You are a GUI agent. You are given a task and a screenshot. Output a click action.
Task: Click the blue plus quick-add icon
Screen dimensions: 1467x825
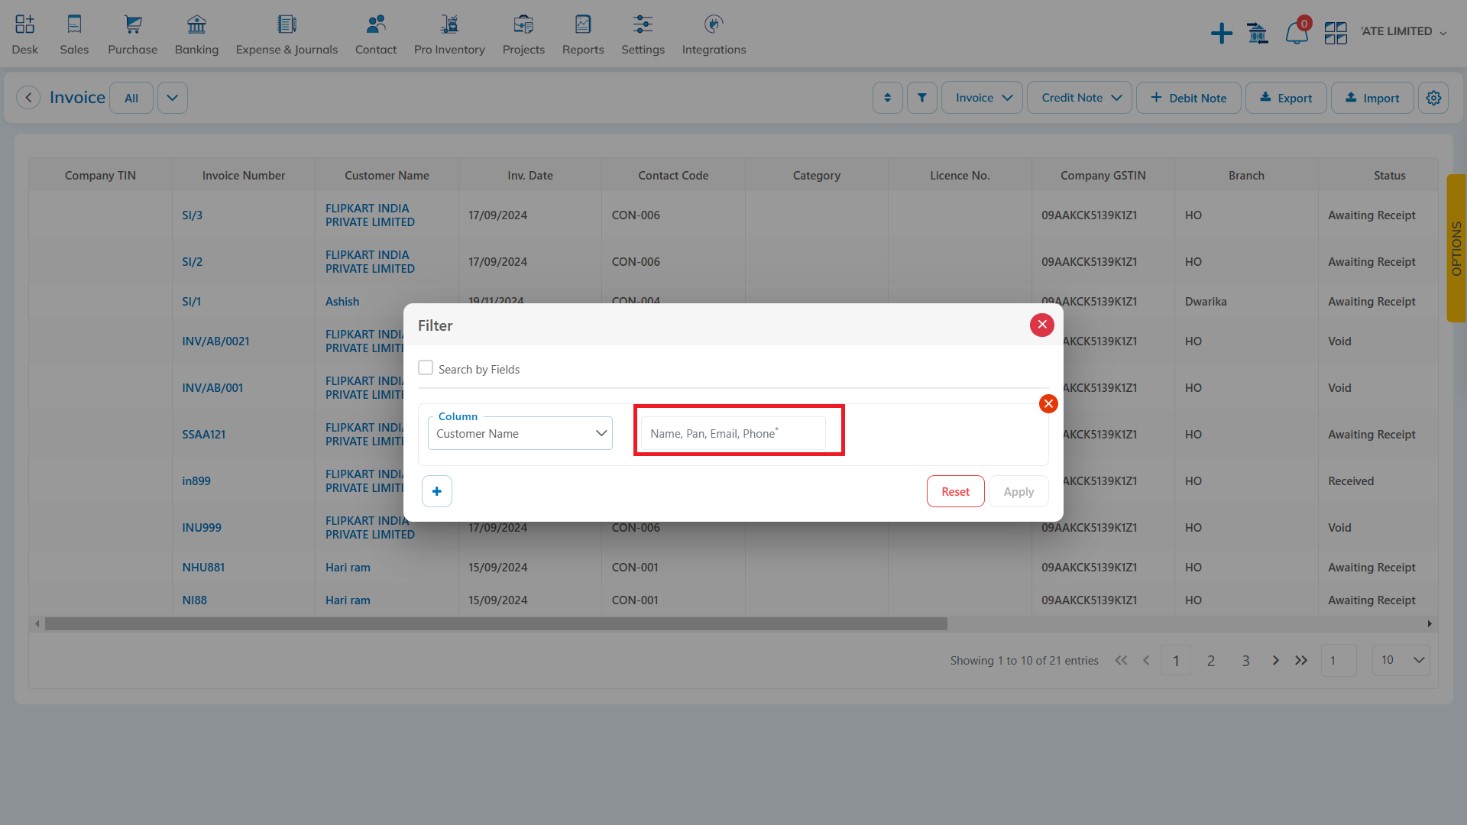pyautogui.click(x=1221, y=33)
